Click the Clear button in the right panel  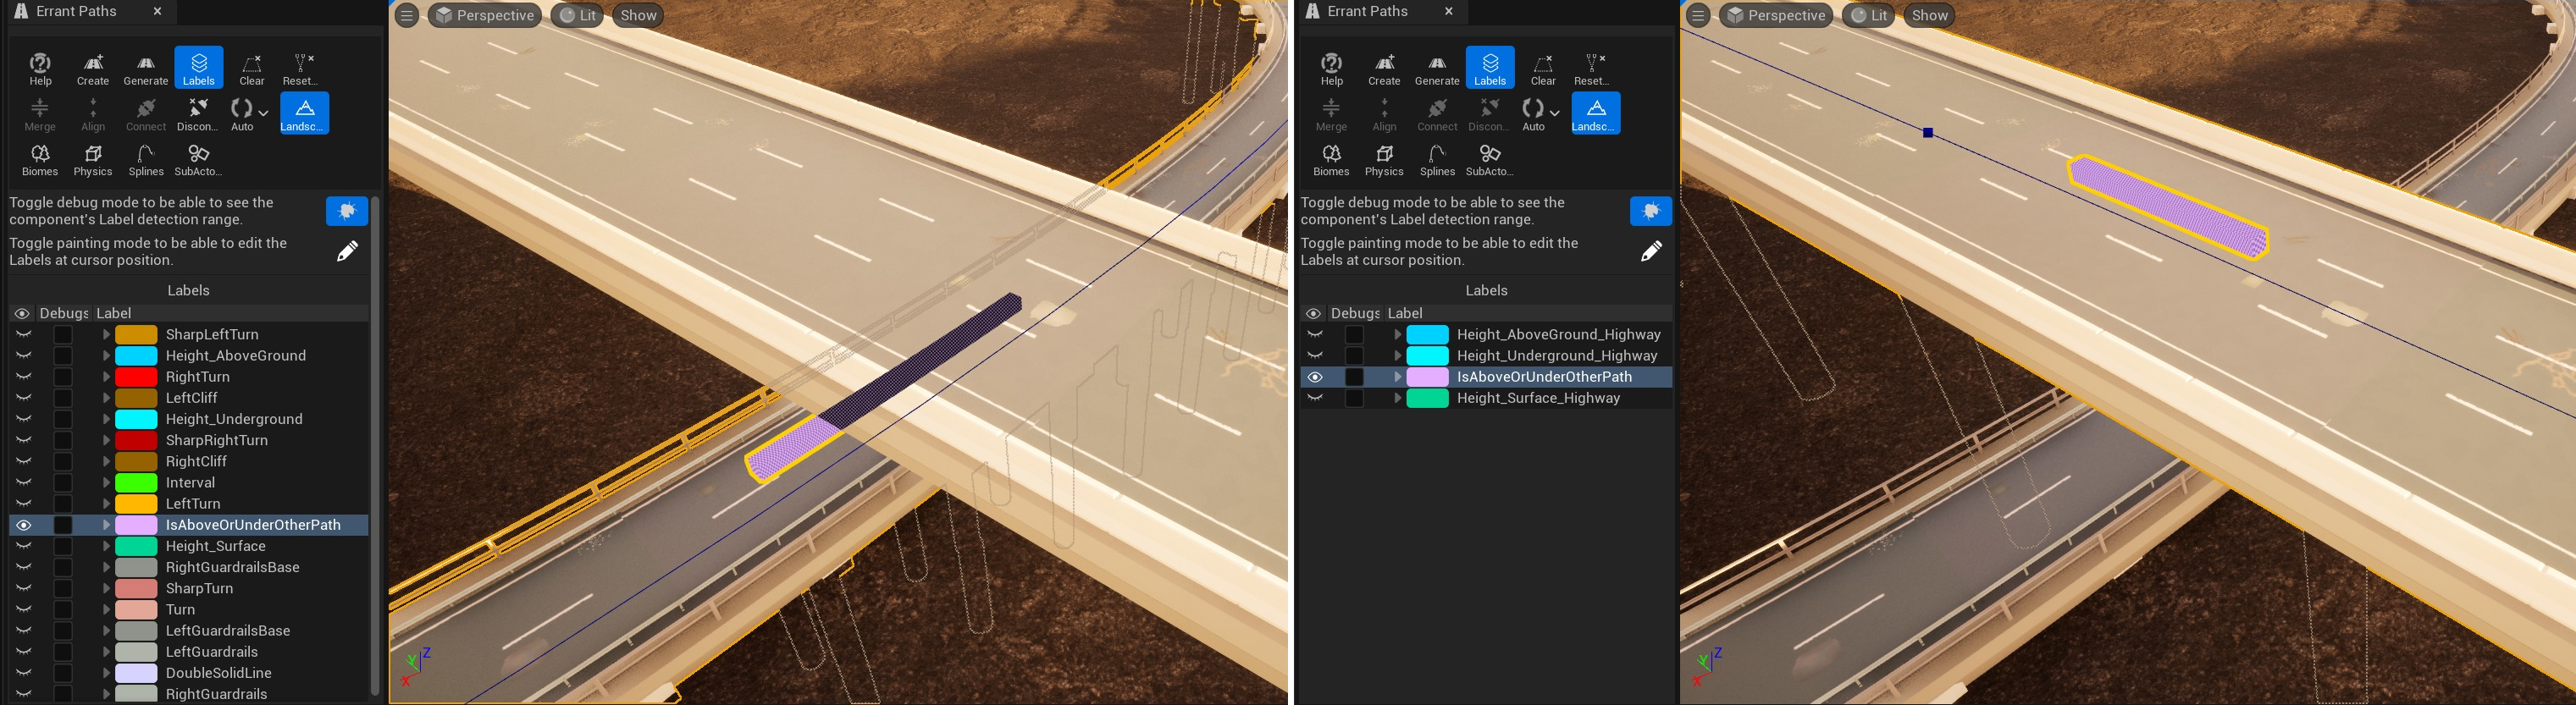[1543, 68]
